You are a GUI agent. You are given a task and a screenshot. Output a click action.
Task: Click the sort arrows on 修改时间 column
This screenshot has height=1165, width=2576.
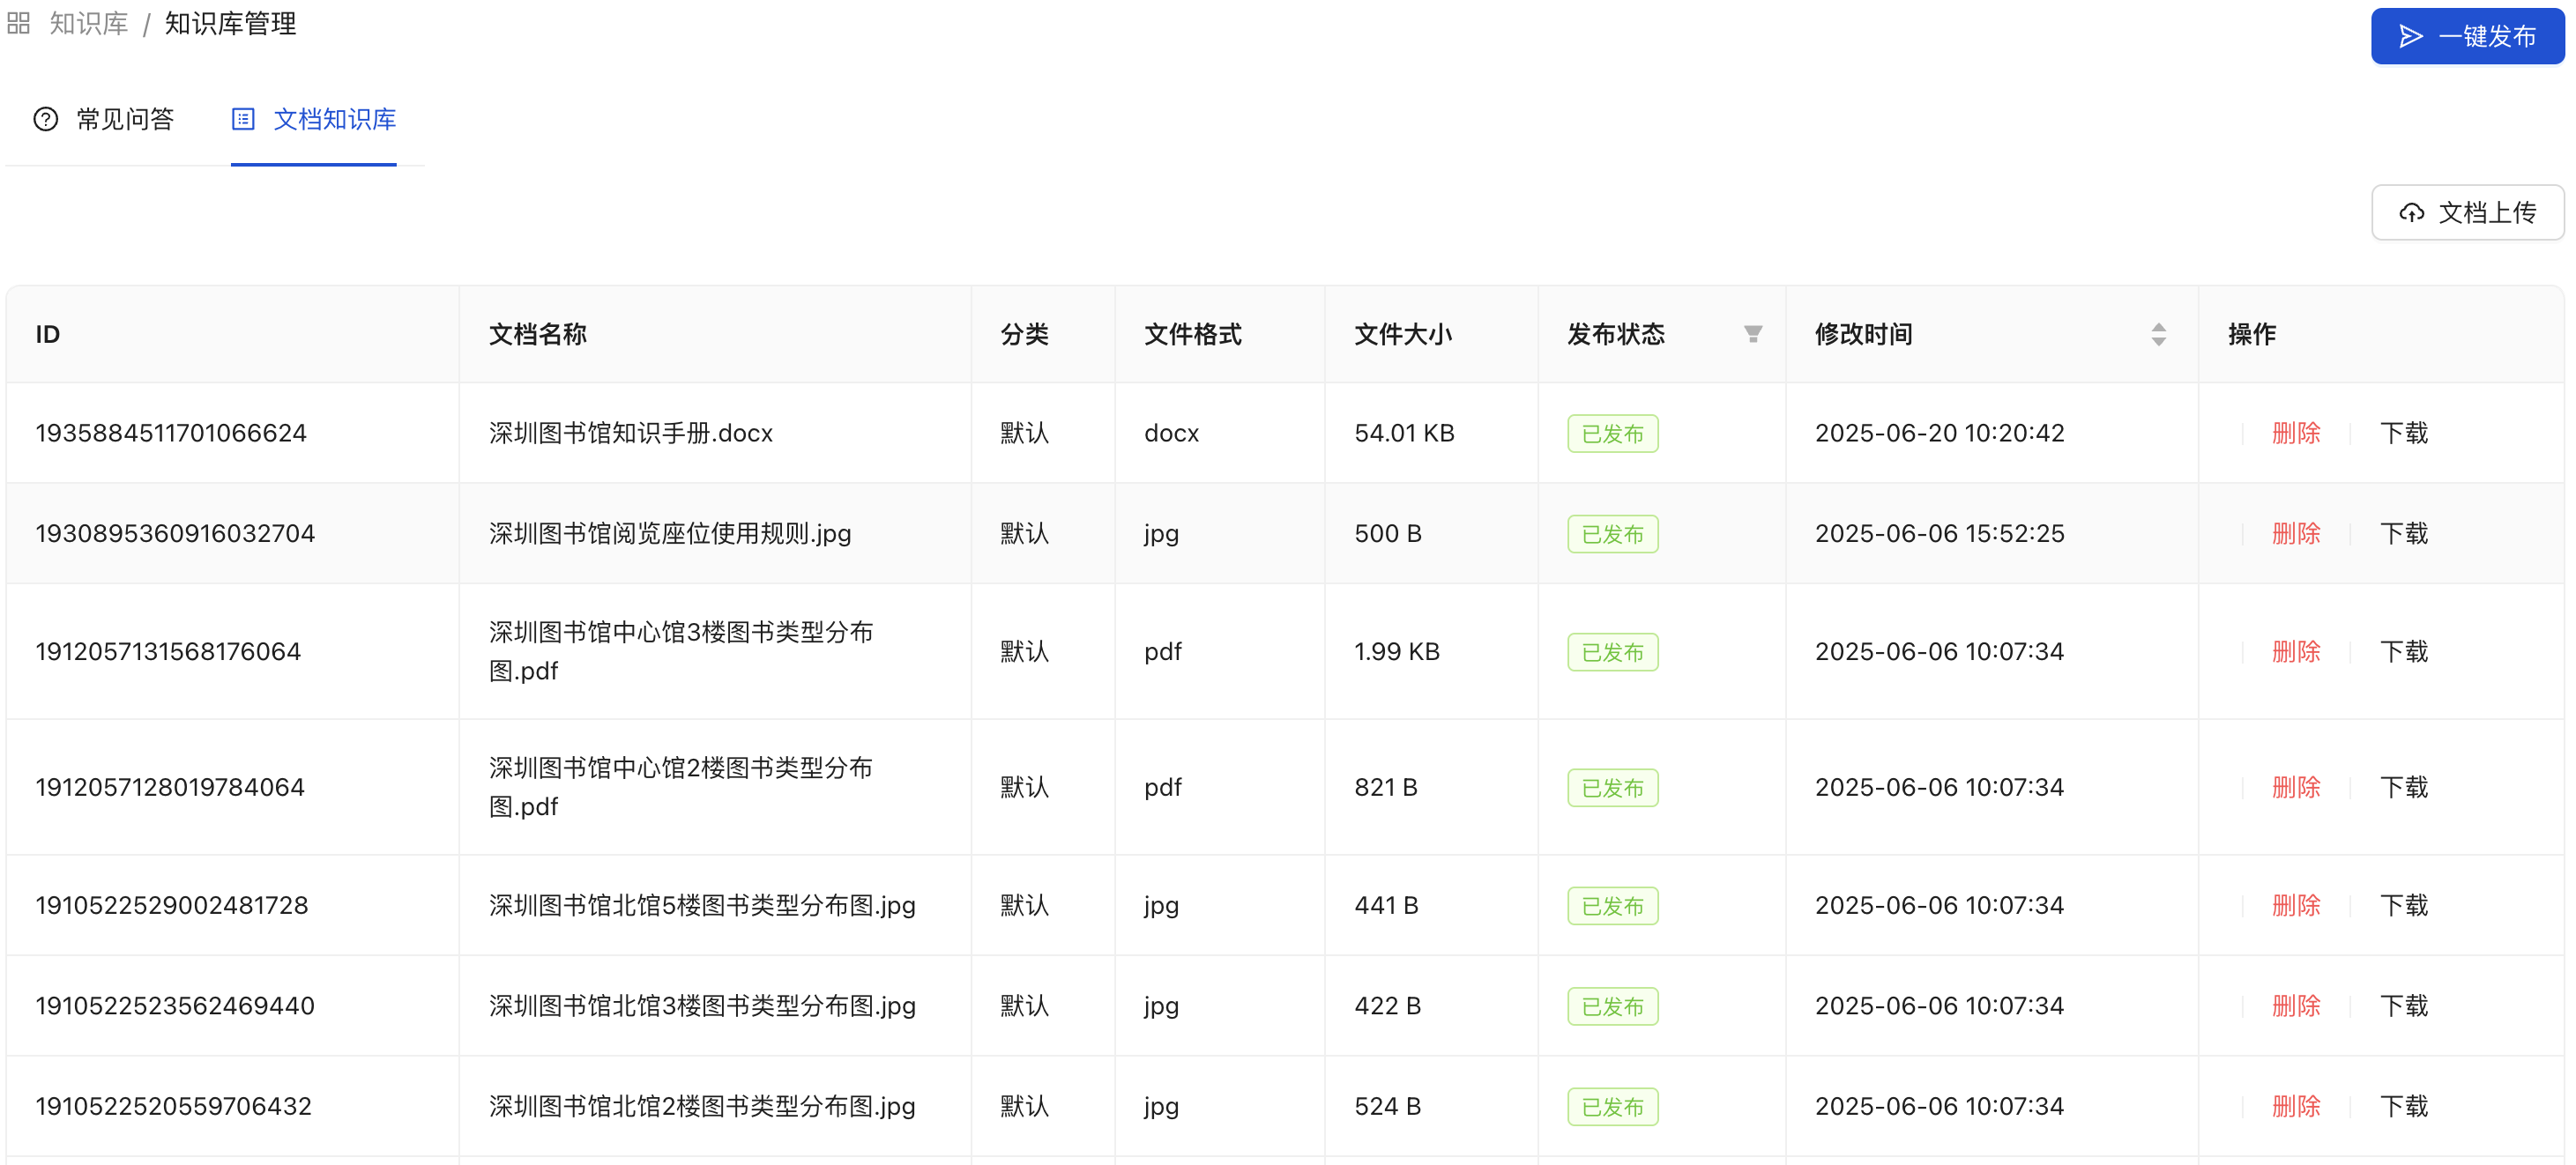2158,334
